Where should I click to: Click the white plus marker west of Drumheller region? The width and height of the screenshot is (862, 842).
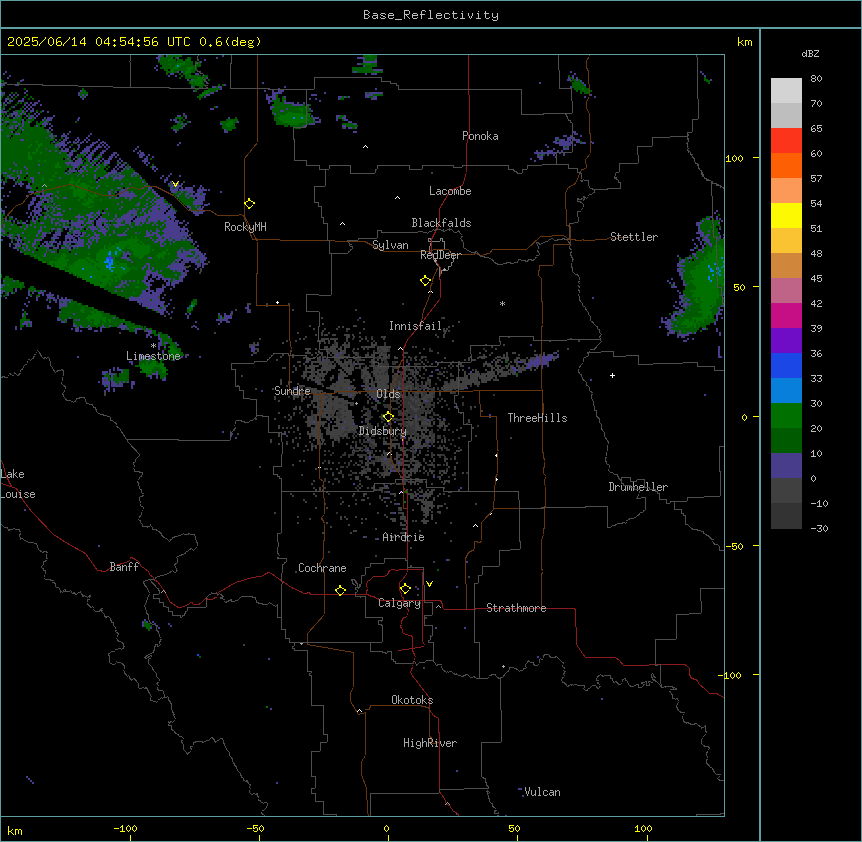click(x=612, y=375)
